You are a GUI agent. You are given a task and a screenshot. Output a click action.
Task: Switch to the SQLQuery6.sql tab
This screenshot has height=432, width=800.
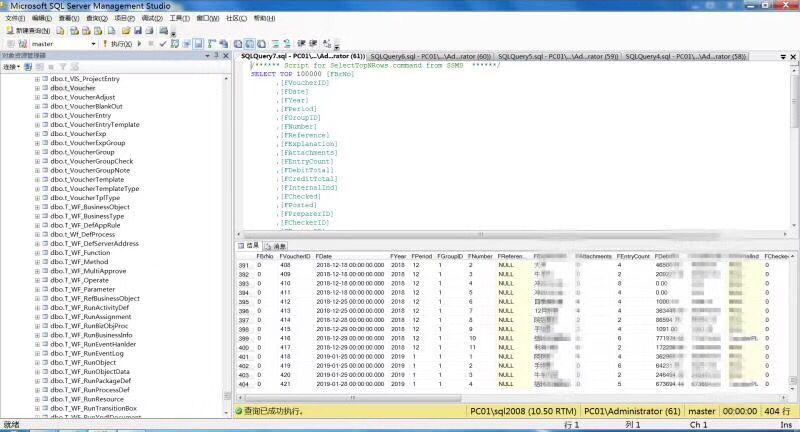(429, 56)
